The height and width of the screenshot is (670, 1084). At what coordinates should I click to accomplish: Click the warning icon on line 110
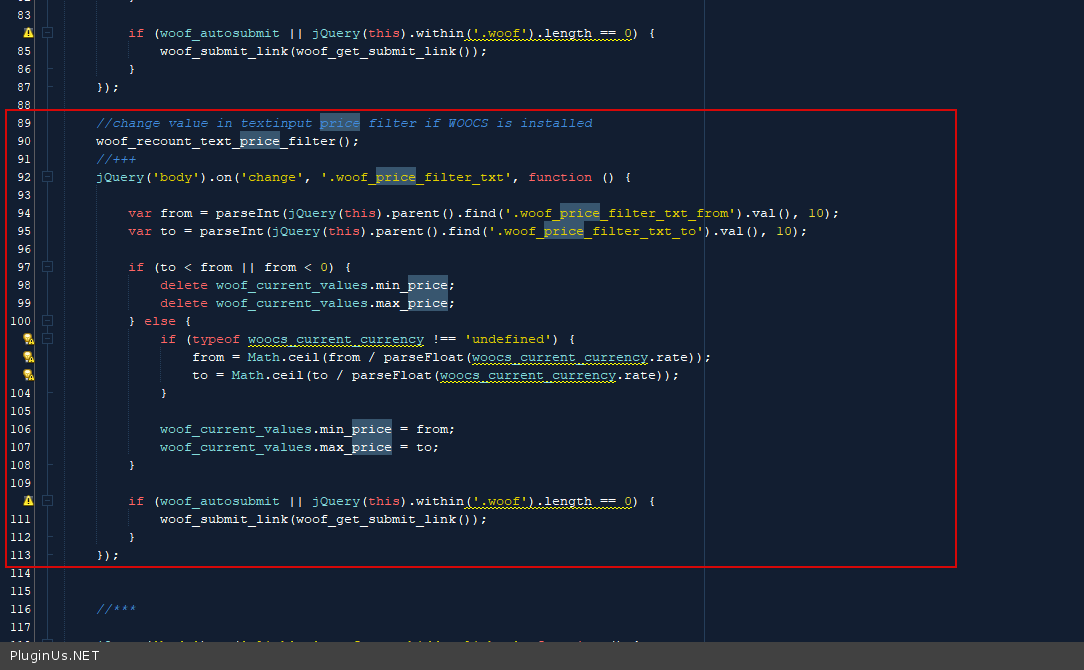28,501
